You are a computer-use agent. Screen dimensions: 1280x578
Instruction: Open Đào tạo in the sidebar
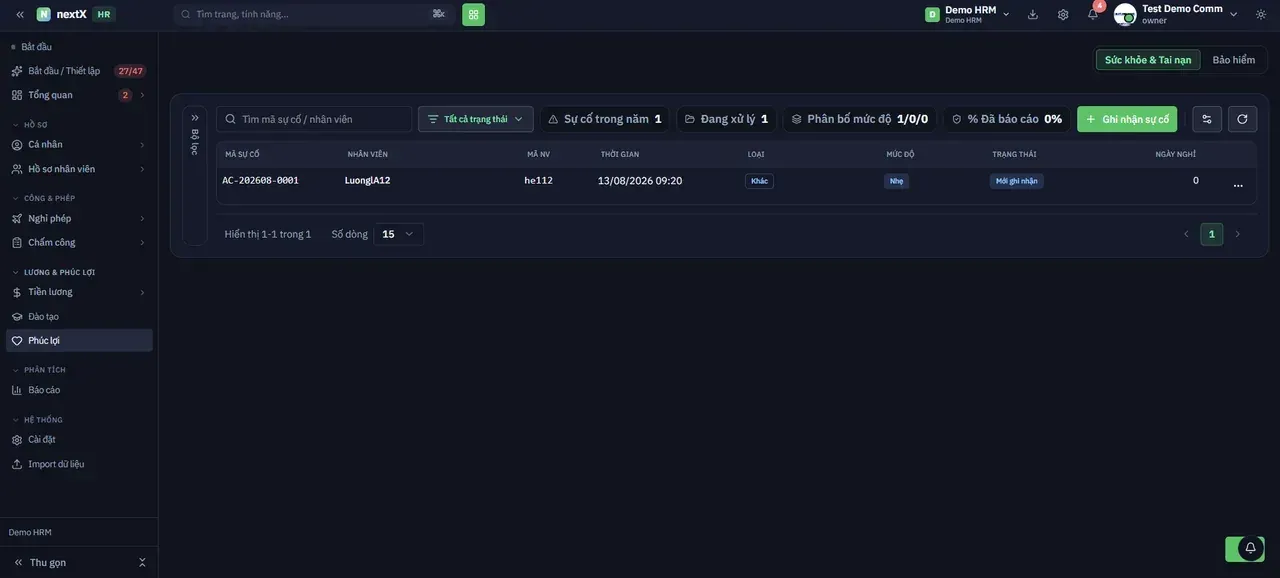[79, 317]
